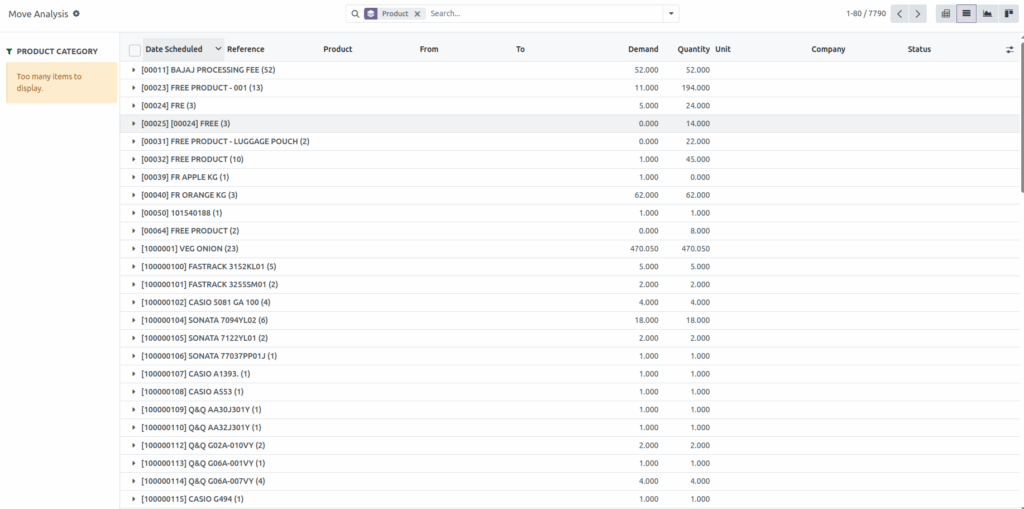Remove the Product group-by facet
Image resolution: width=1024 pixels, height=509 pixels.
pyautogui.click(x=417, y=14)
